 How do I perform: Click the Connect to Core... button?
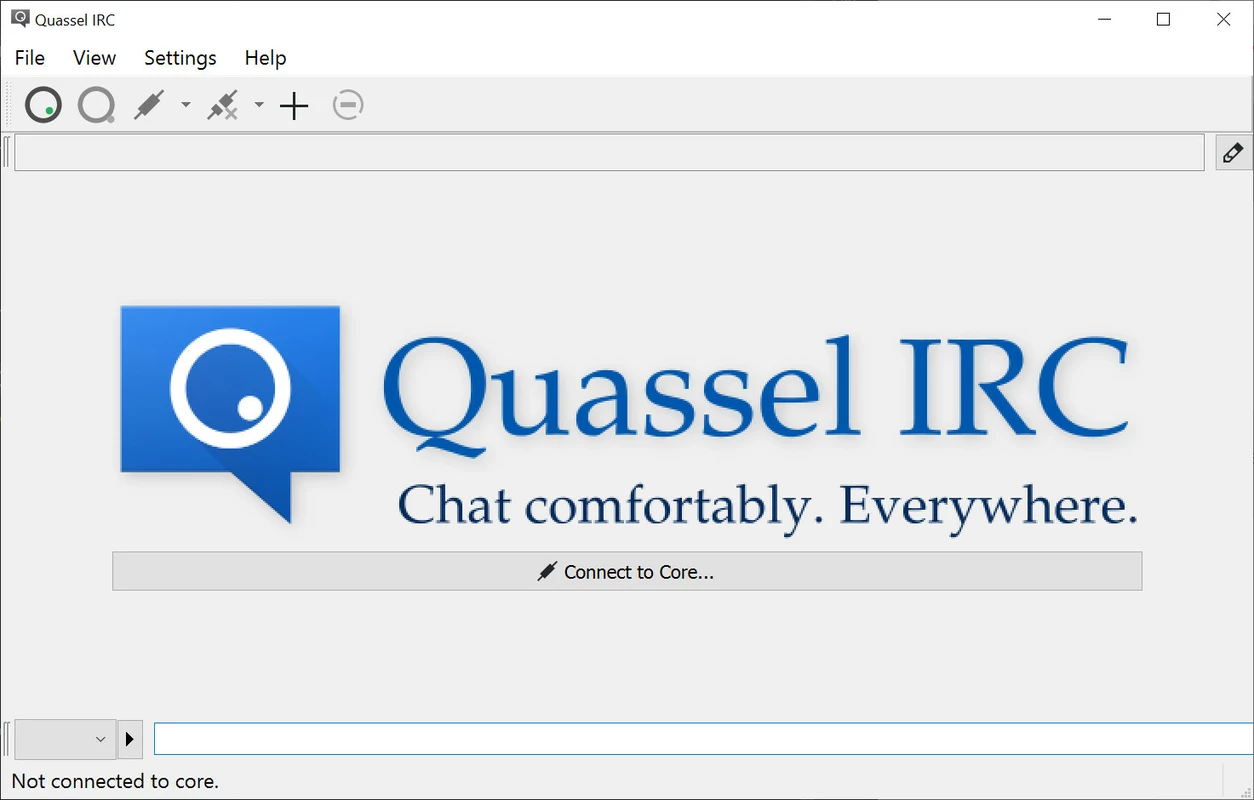click(x=627, y=572)
